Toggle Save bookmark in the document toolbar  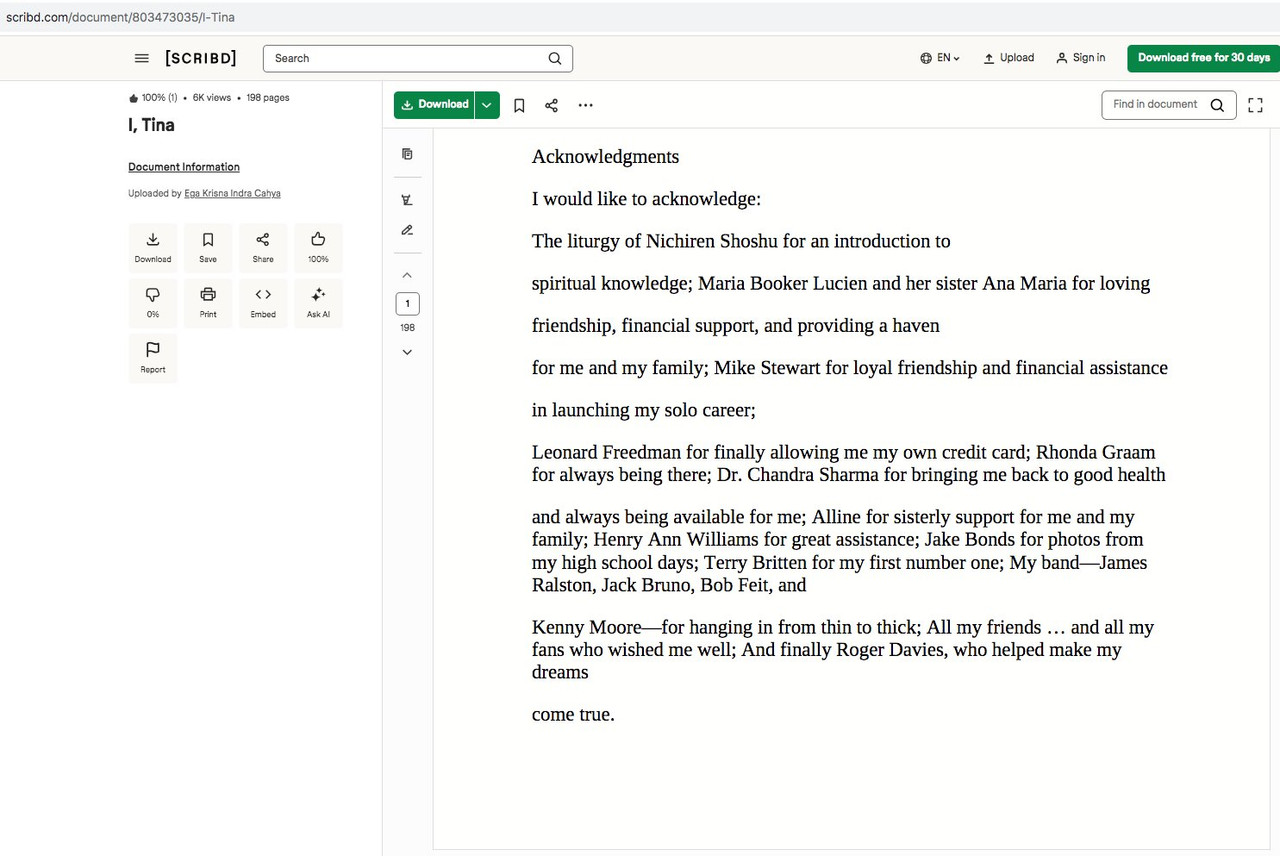[x=519, y=105]
